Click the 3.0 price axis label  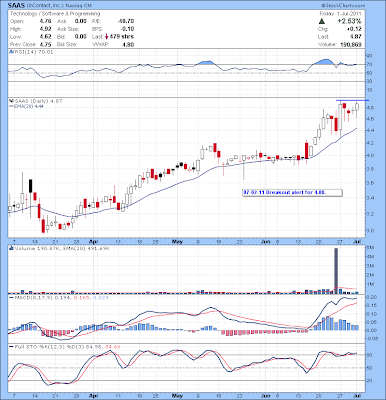tap(371, 231)
